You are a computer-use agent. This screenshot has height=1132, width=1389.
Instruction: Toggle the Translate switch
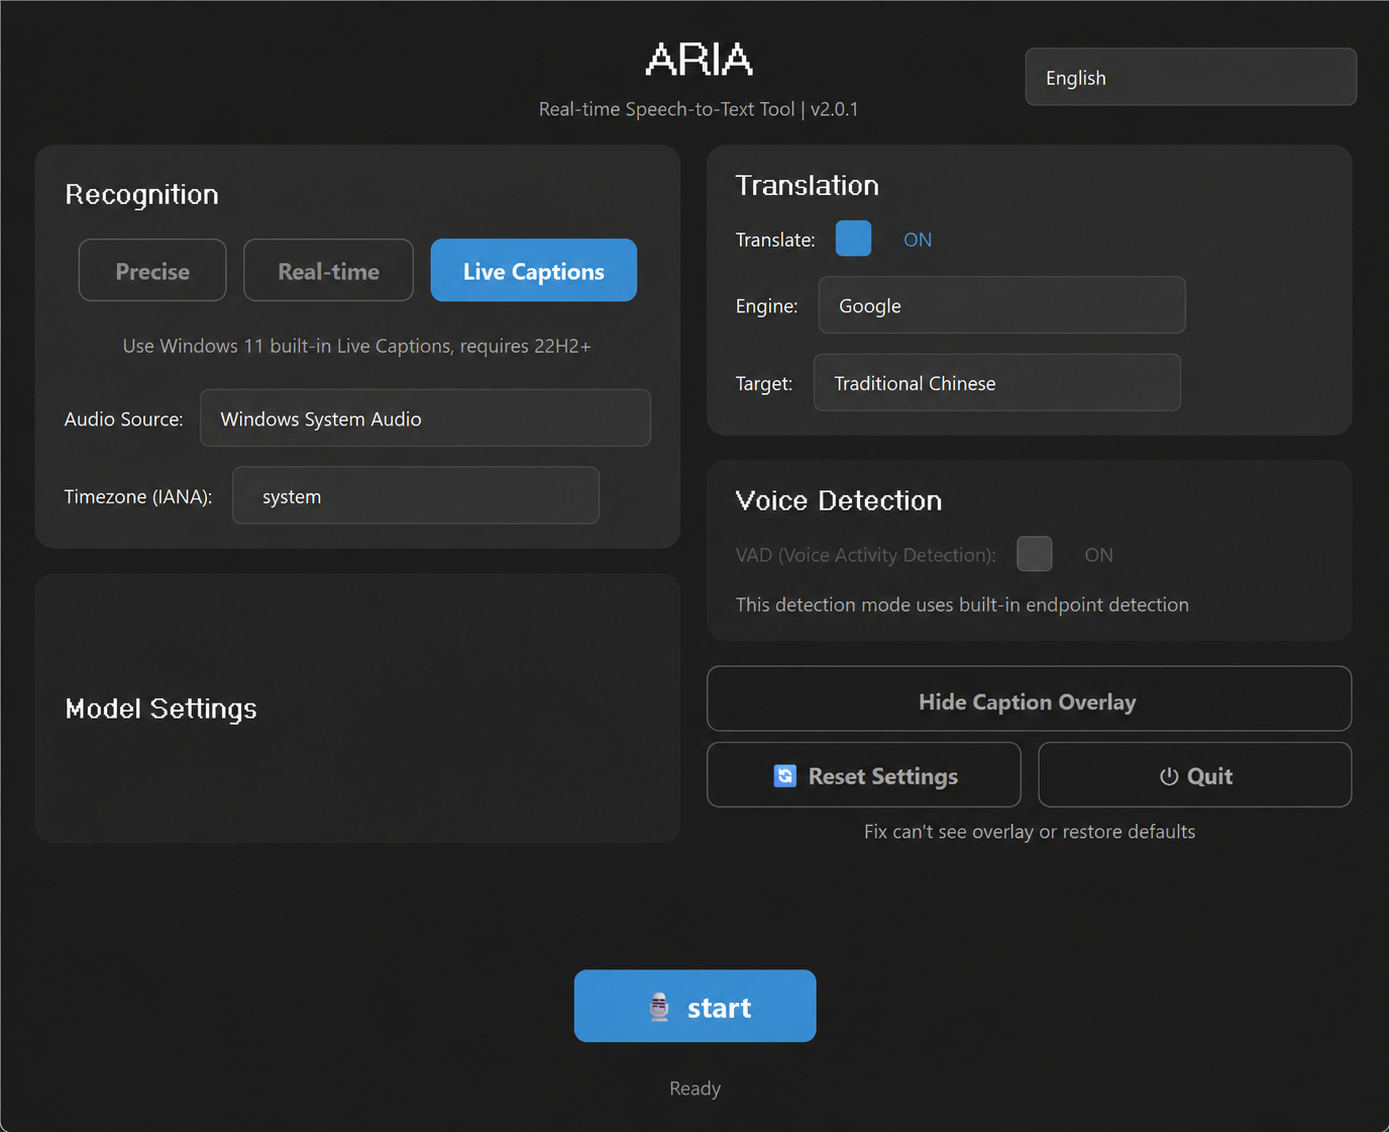click(x=853, y=239)
